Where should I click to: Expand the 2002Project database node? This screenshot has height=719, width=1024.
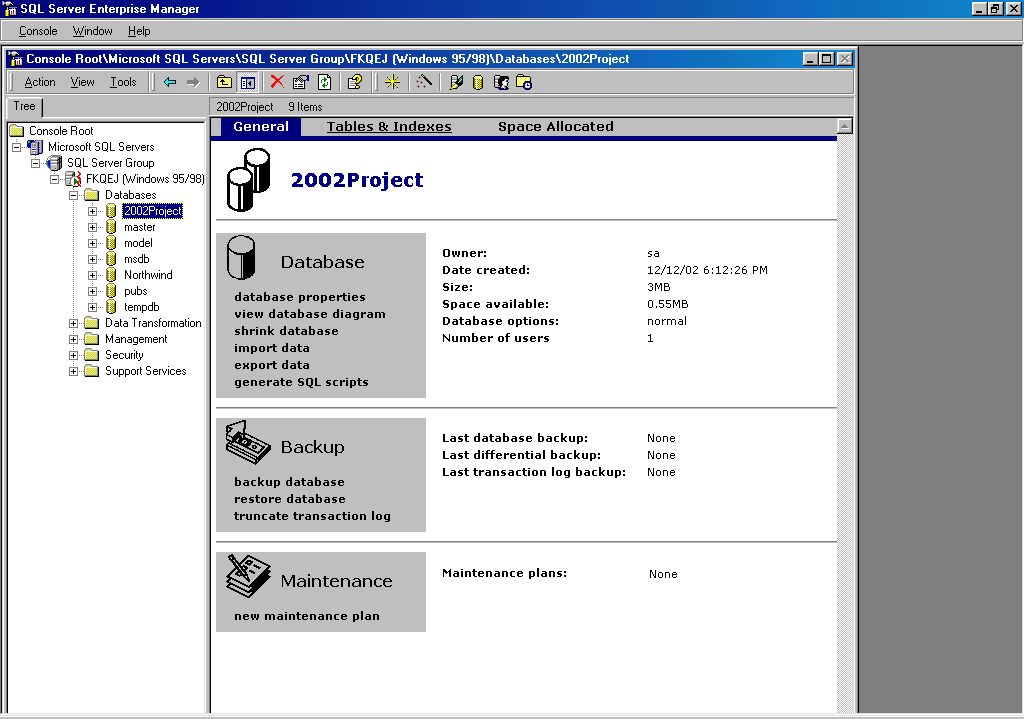92,211
